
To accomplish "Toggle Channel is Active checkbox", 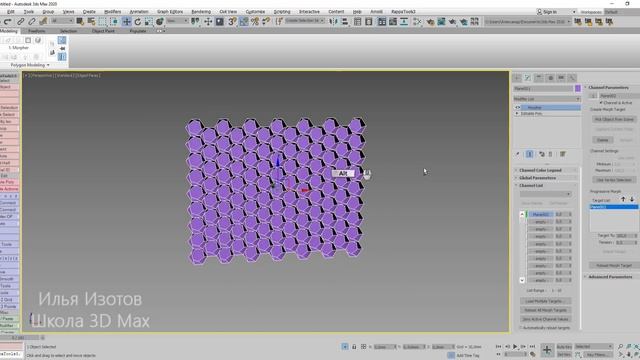I will point(601,103).
